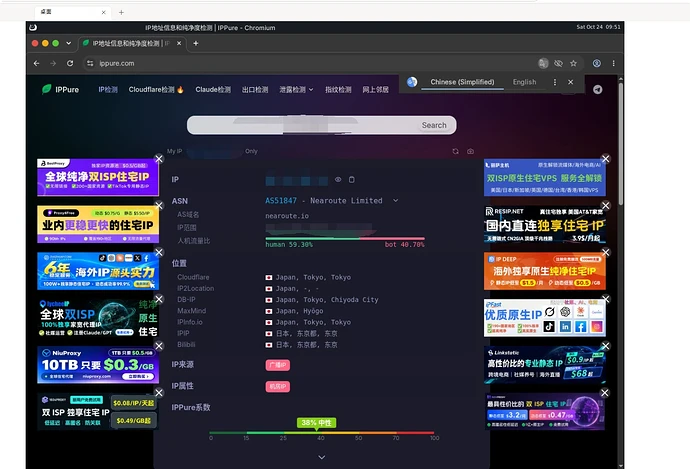Click the screenshot camera icon beside My IP
The image size is (690, 469).
tap(470, 151)
